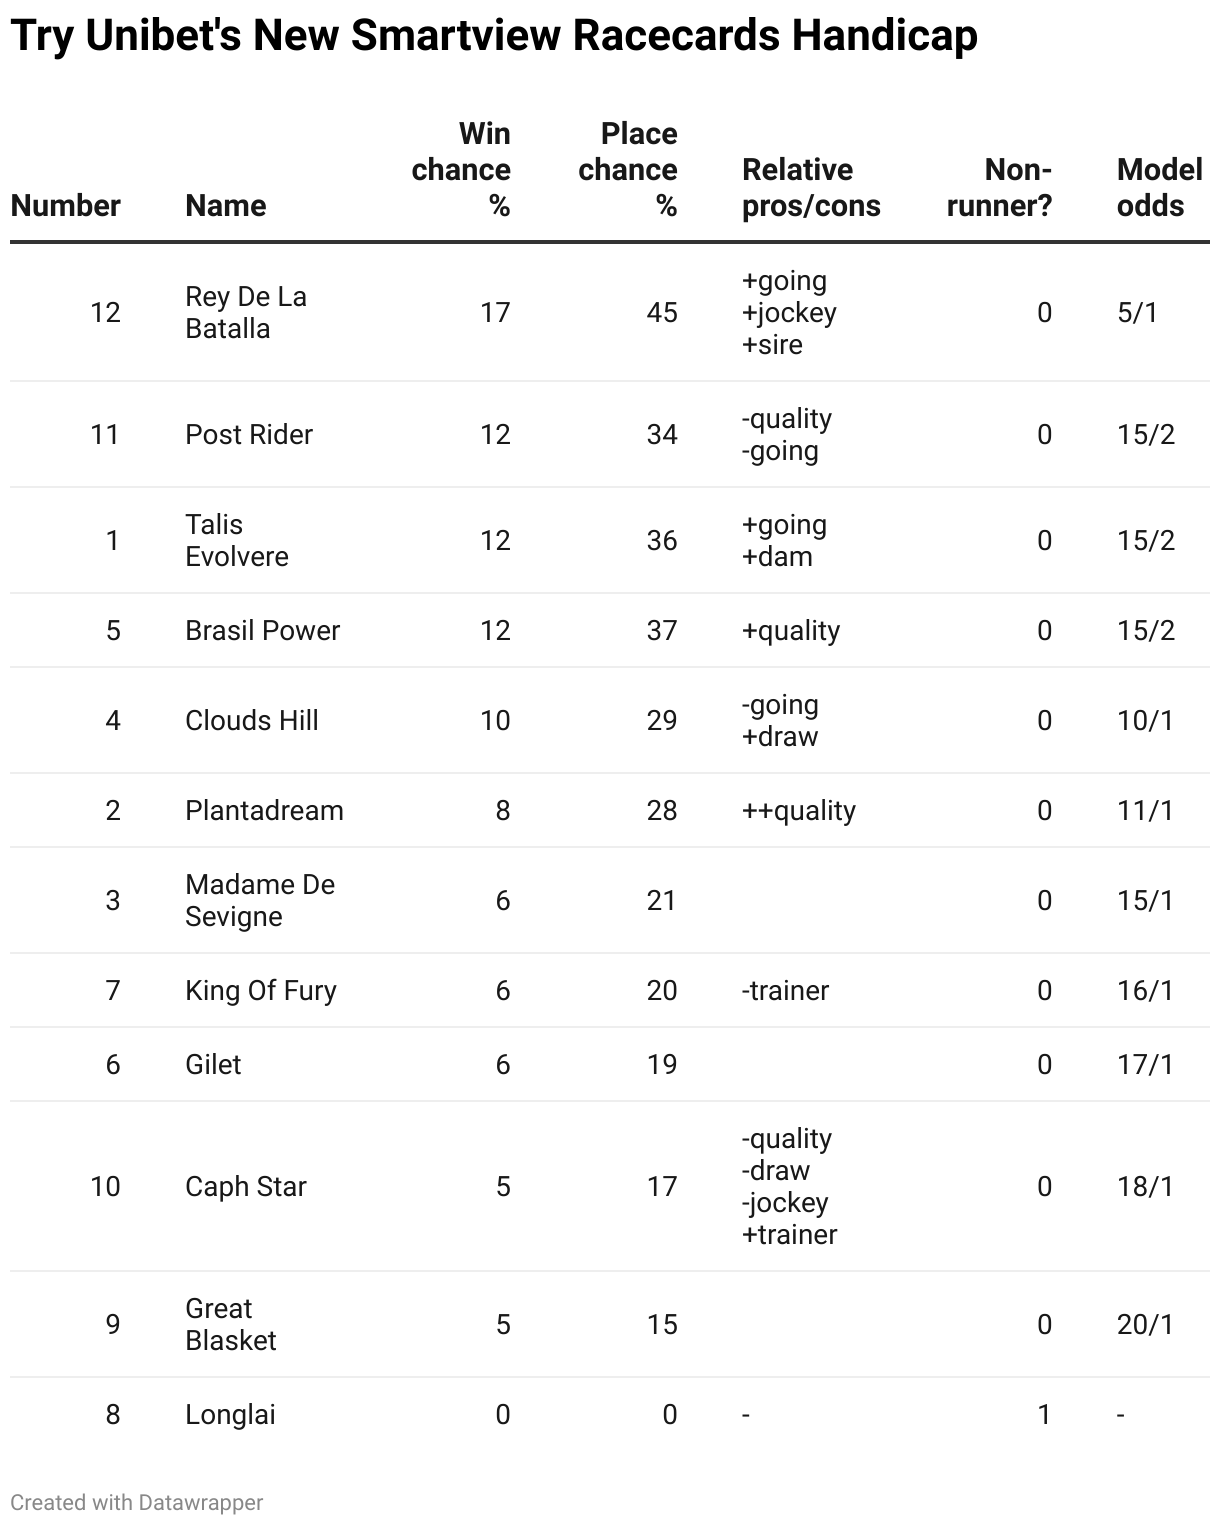Select the Rey De La Batalla name
This screenshot has width=1220, height=1526.
tap(246, 313)
